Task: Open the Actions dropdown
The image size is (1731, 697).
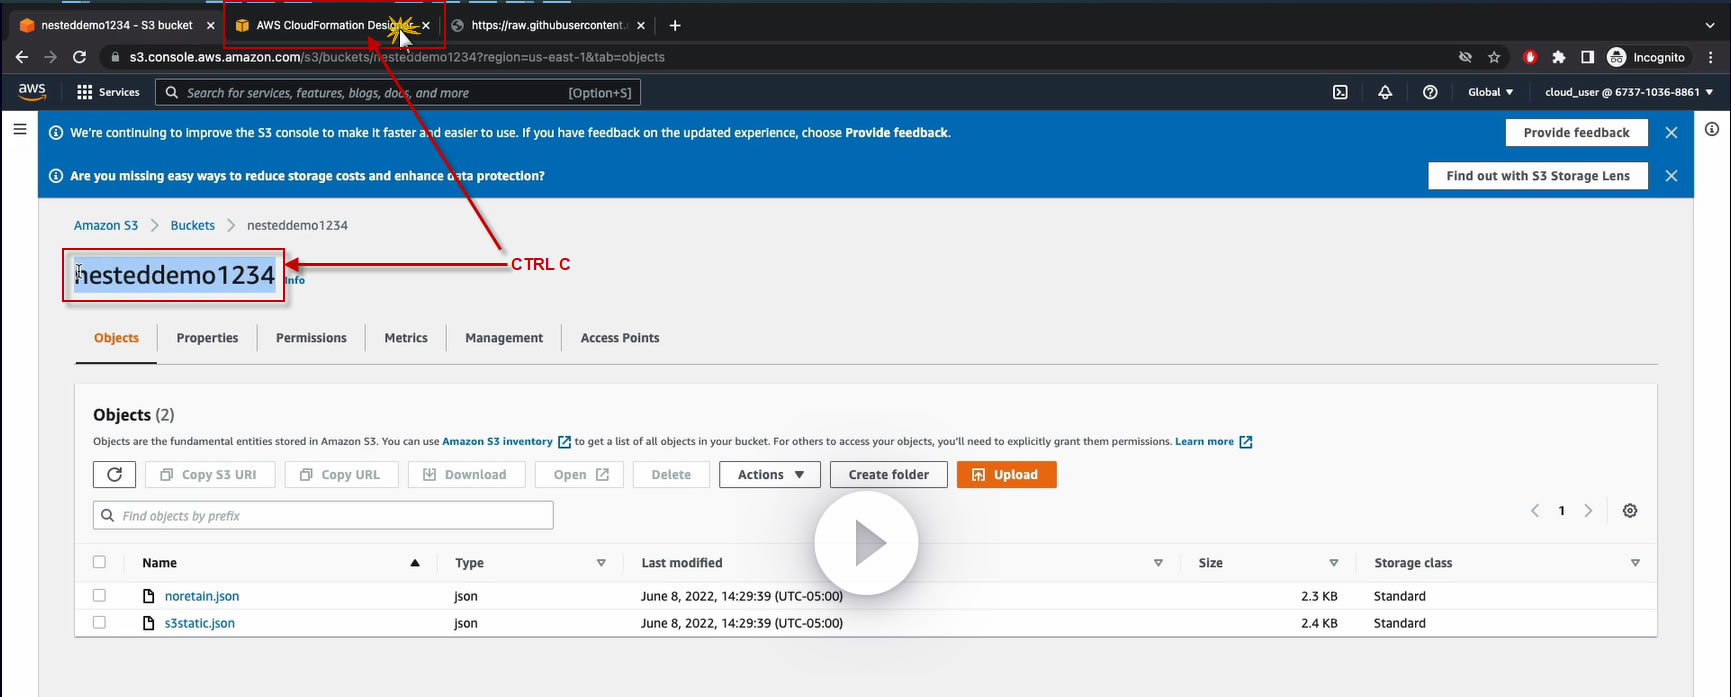Action: click(770, 475)
